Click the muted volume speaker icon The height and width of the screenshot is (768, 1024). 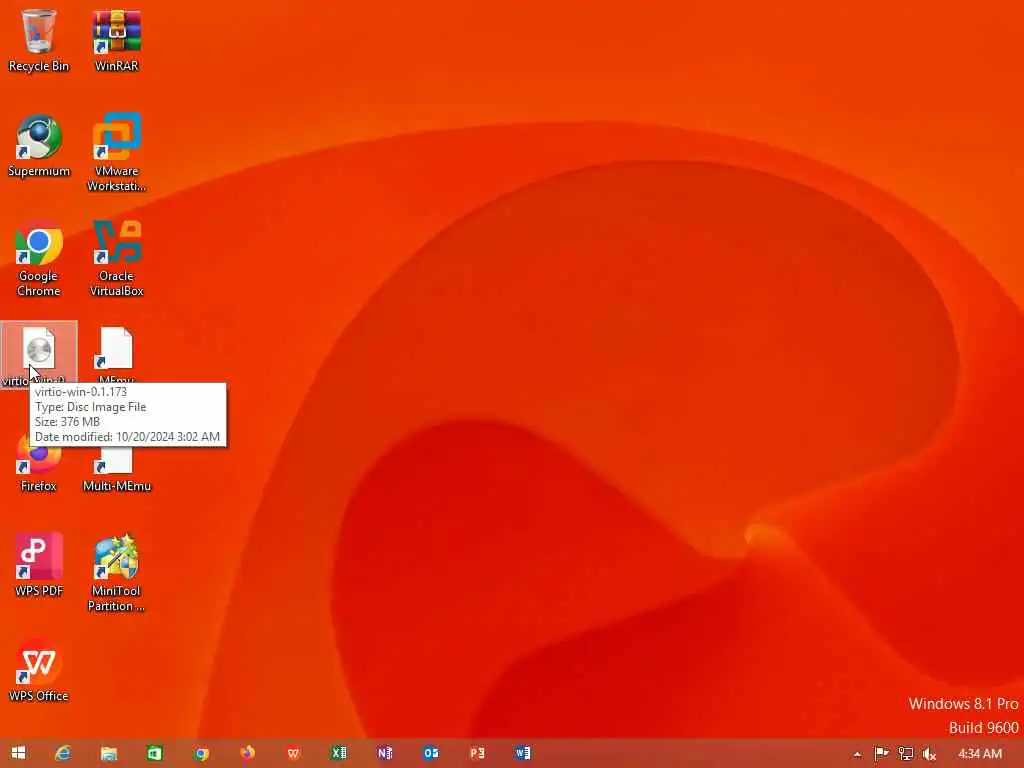click(x=929, y=754)
